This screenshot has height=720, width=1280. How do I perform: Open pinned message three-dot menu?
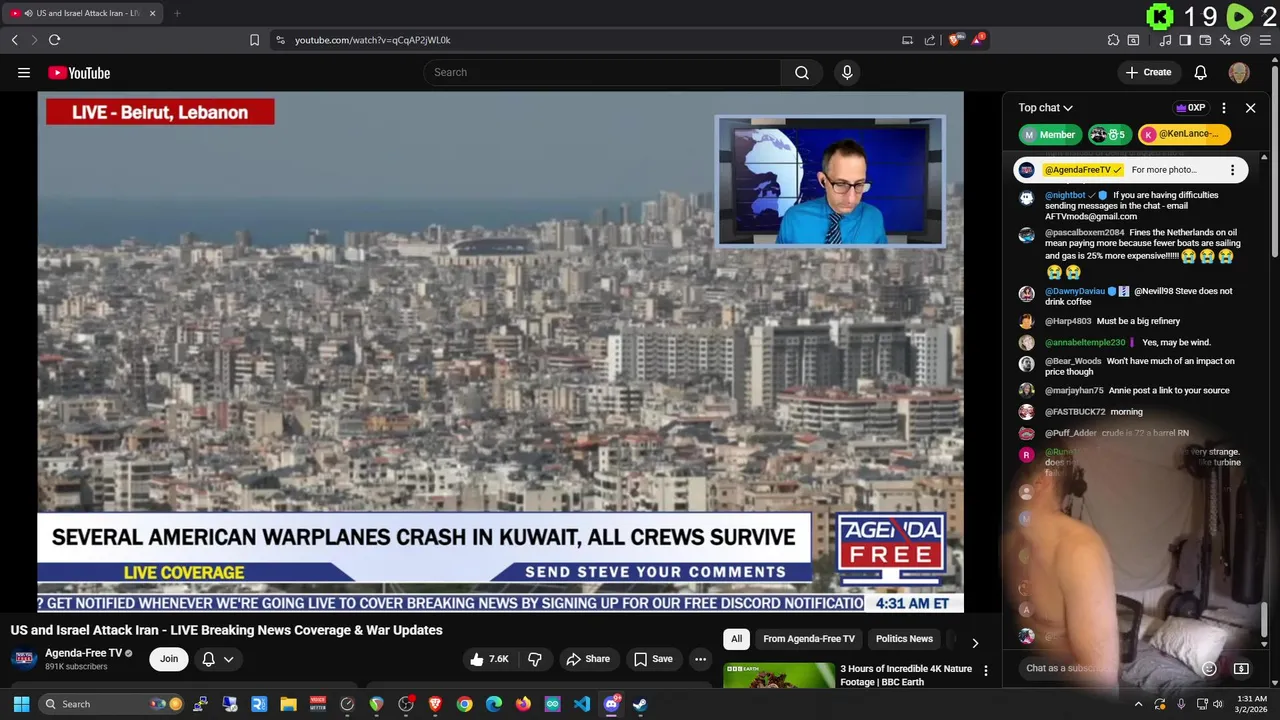tap(1232, 170)
